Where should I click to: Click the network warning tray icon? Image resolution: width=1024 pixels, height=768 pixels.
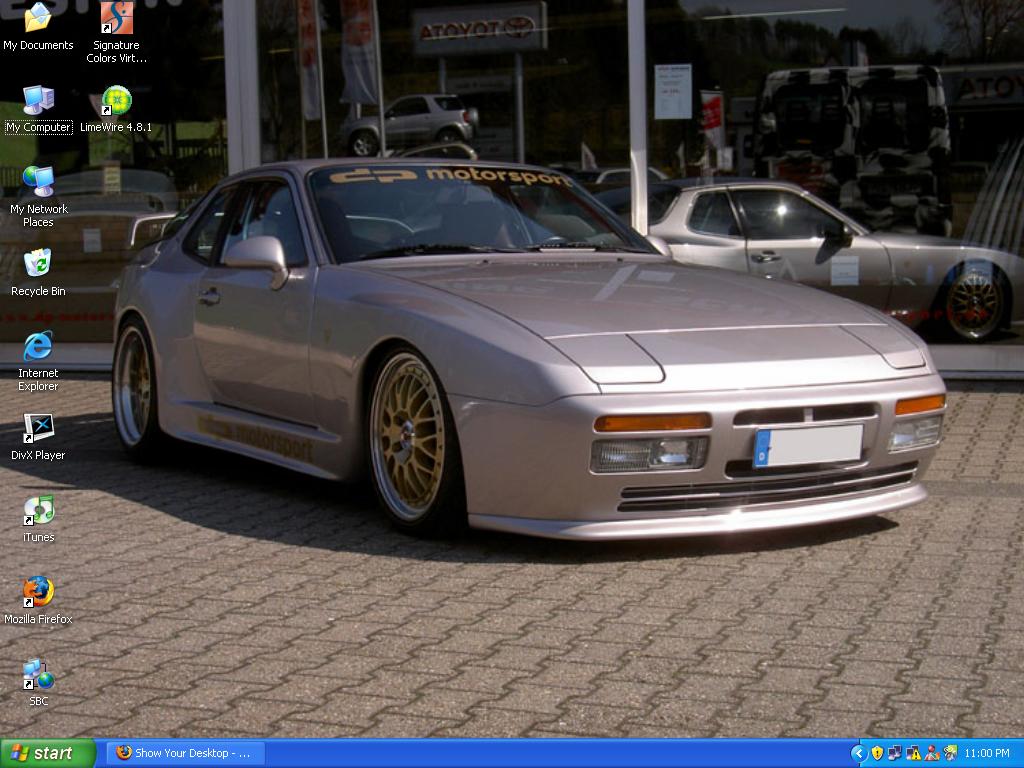tap(913, 753)
